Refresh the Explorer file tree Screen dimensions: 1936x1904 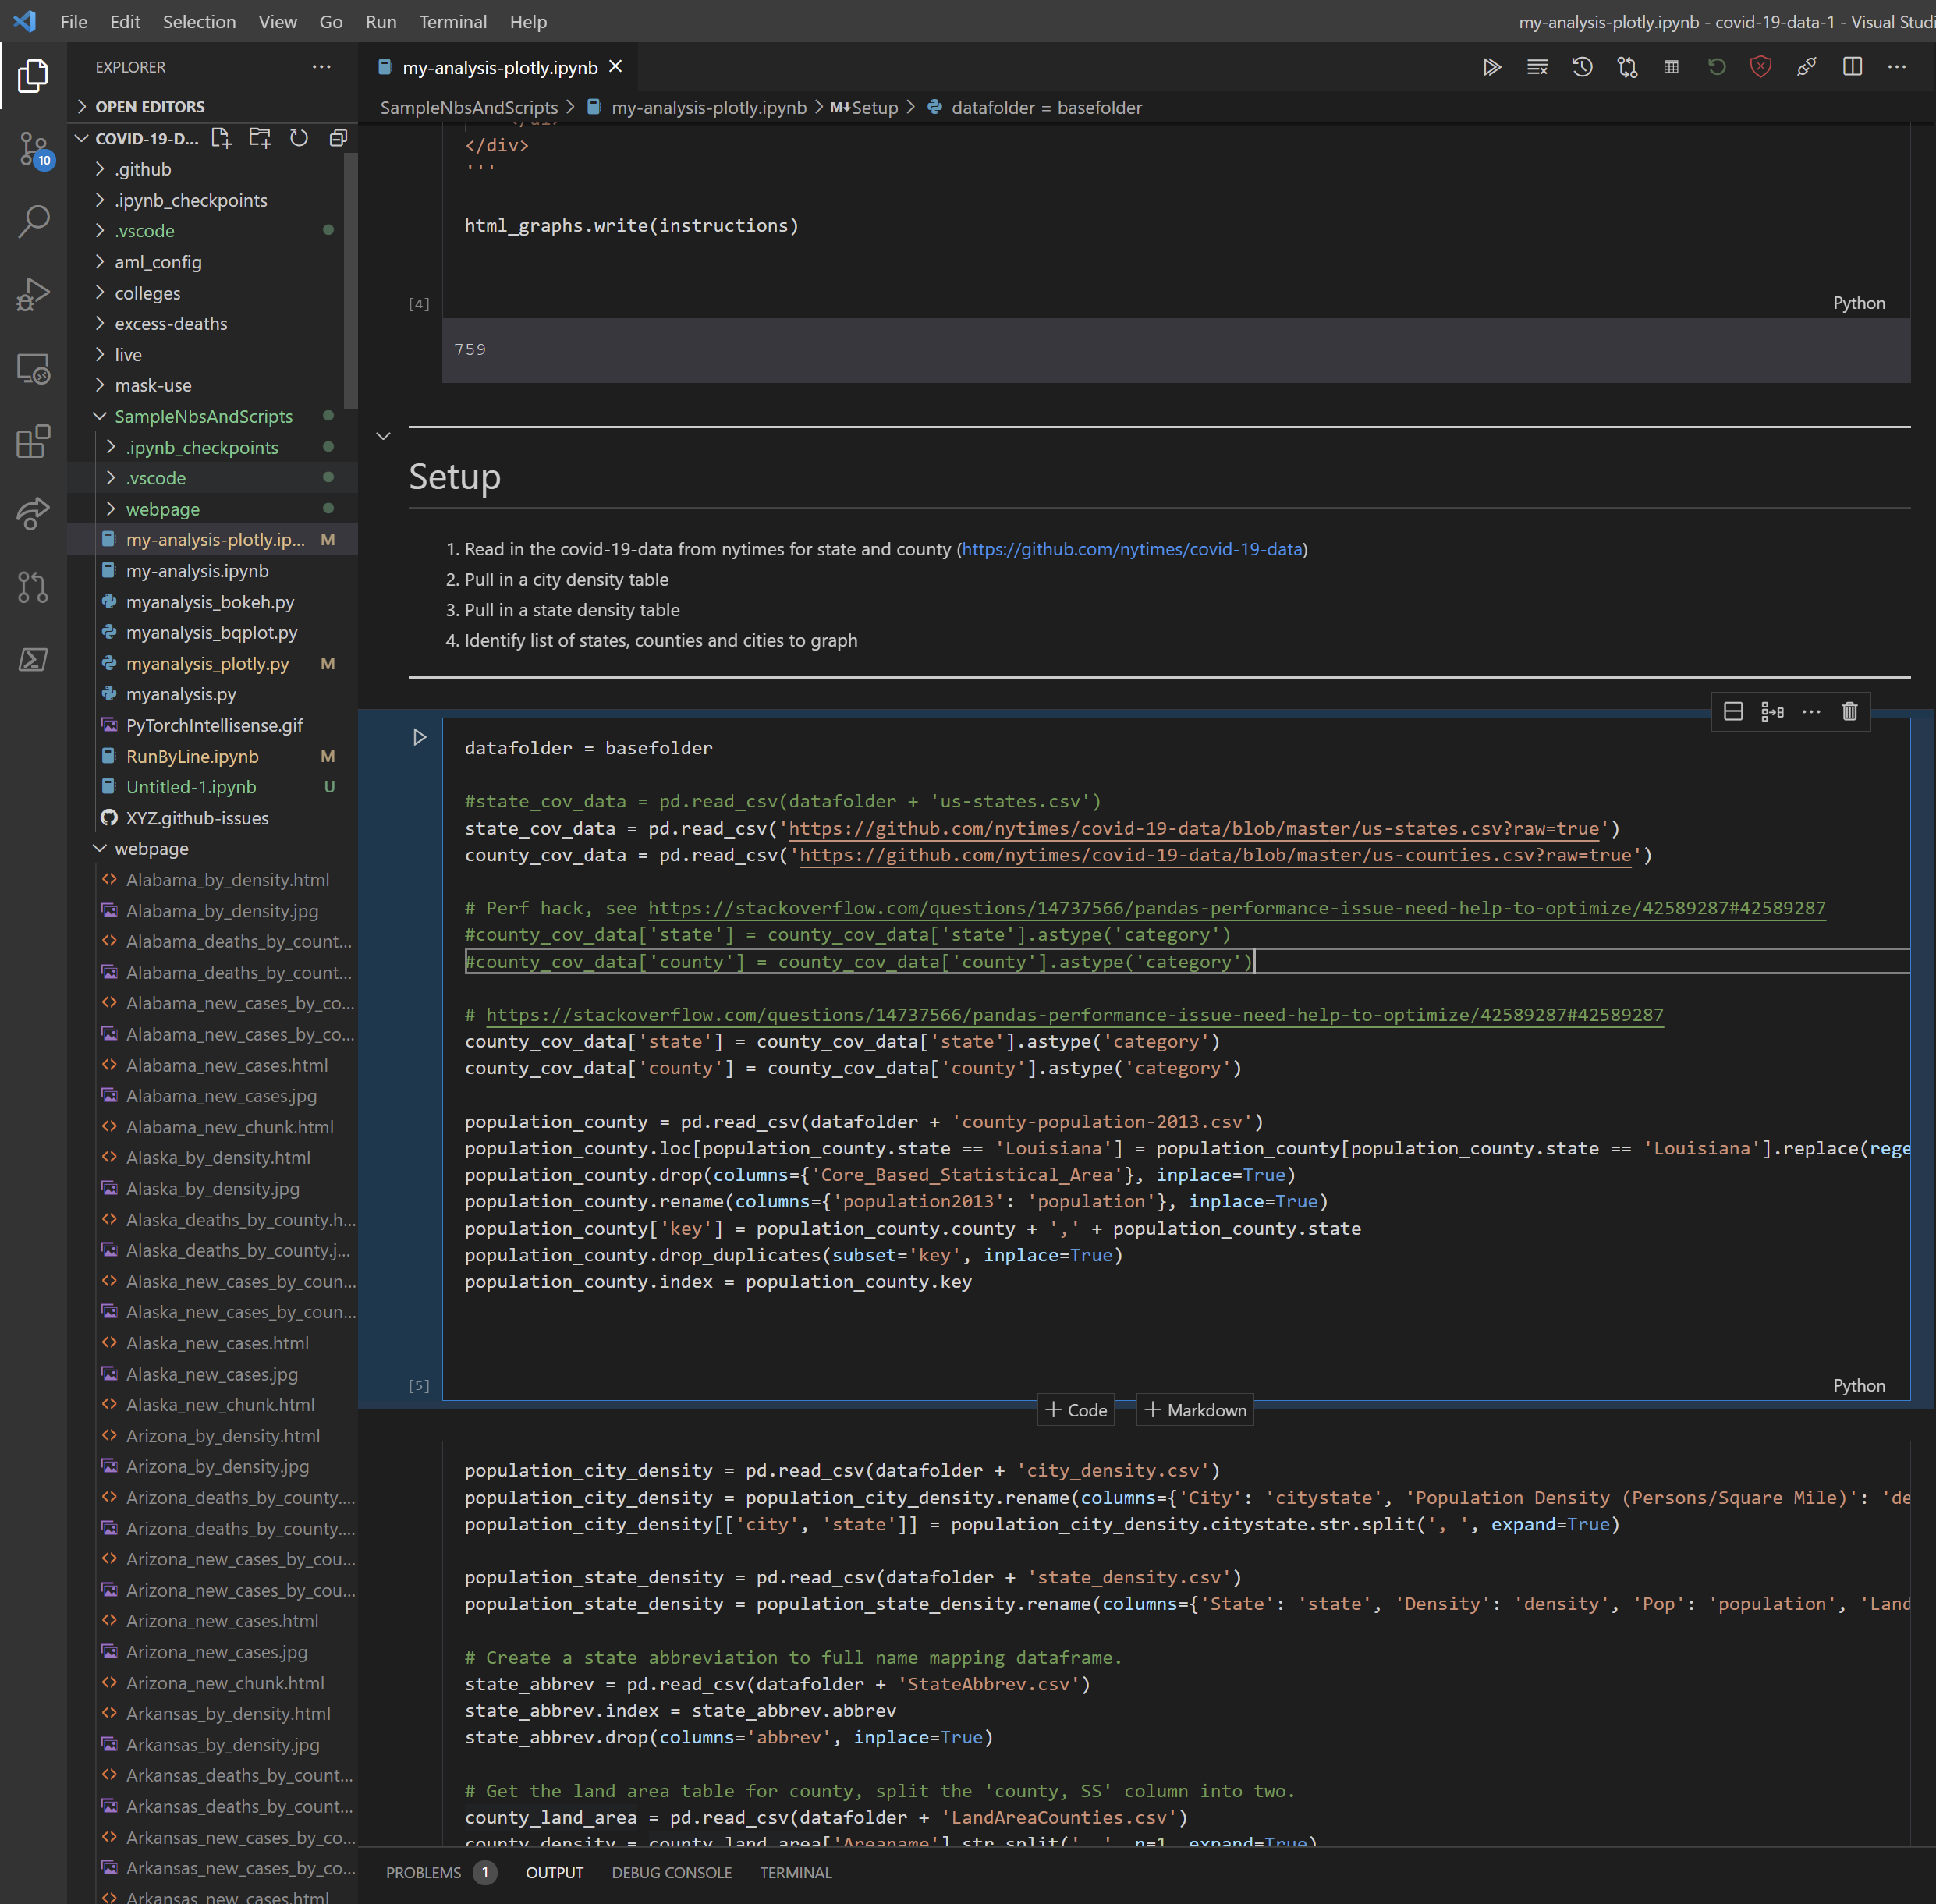(x=299, y=138)
